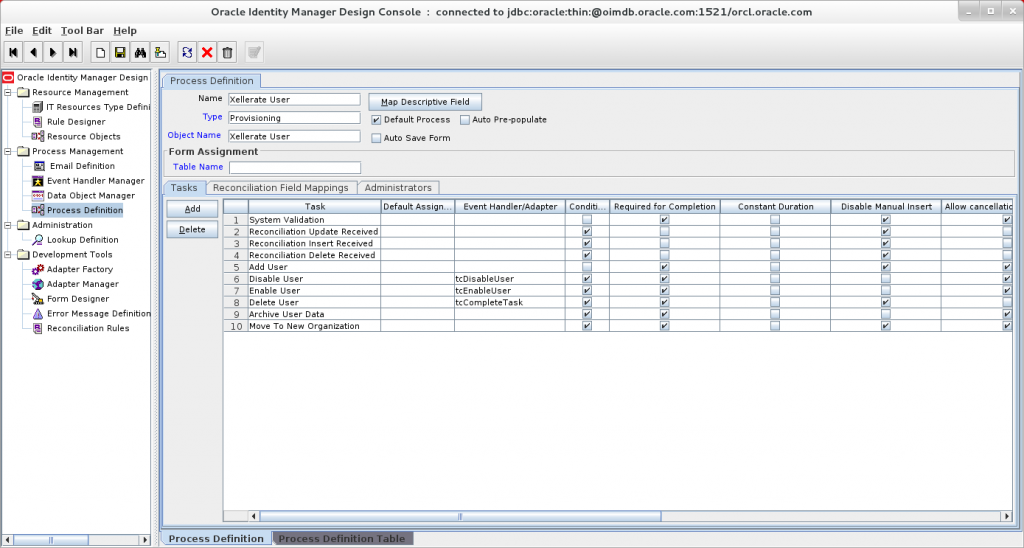Click the Save toolbar icon
Screen dimensions: 1024x548
pyautogui.click(x=119, y=52)
